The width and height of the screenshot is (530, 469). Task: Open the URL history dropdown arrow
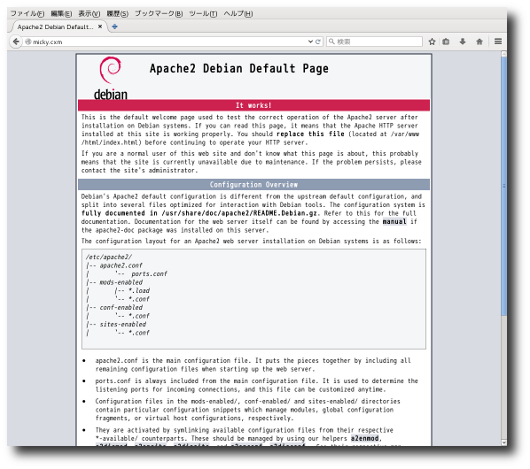(x=310, y=42)
